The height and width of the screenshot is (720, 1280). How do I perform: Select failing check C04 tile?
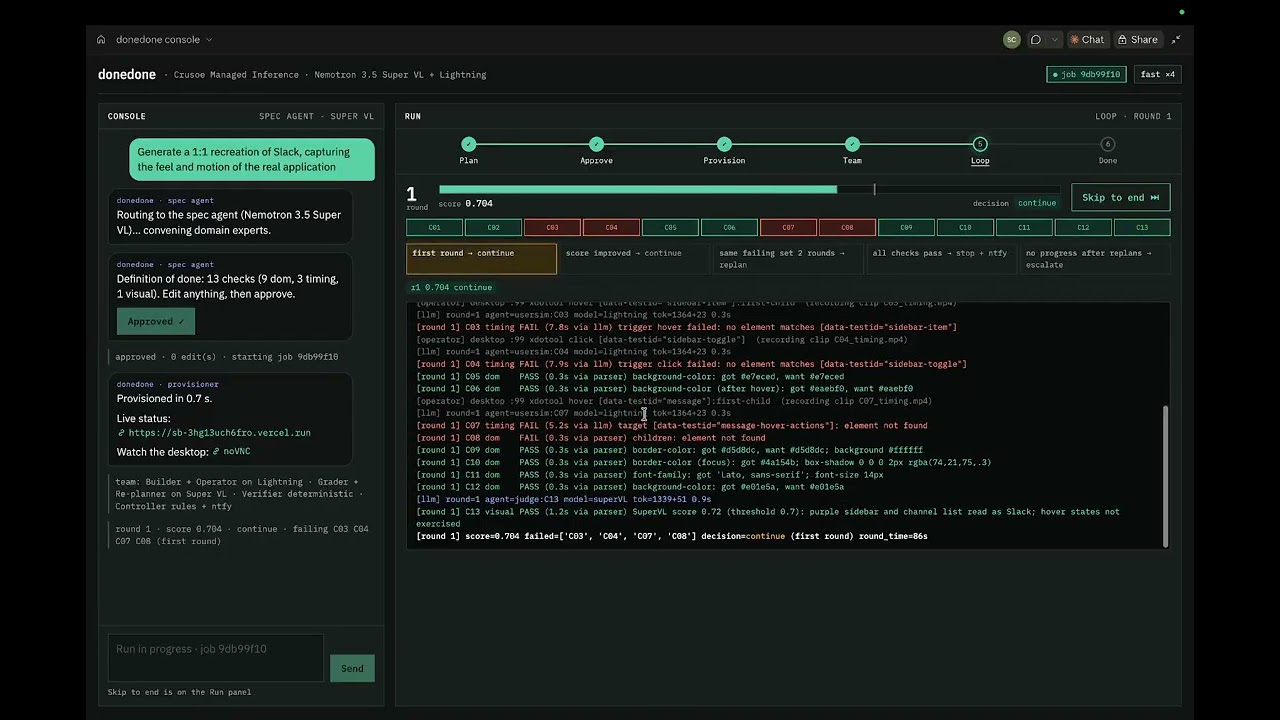pos(611,227)
